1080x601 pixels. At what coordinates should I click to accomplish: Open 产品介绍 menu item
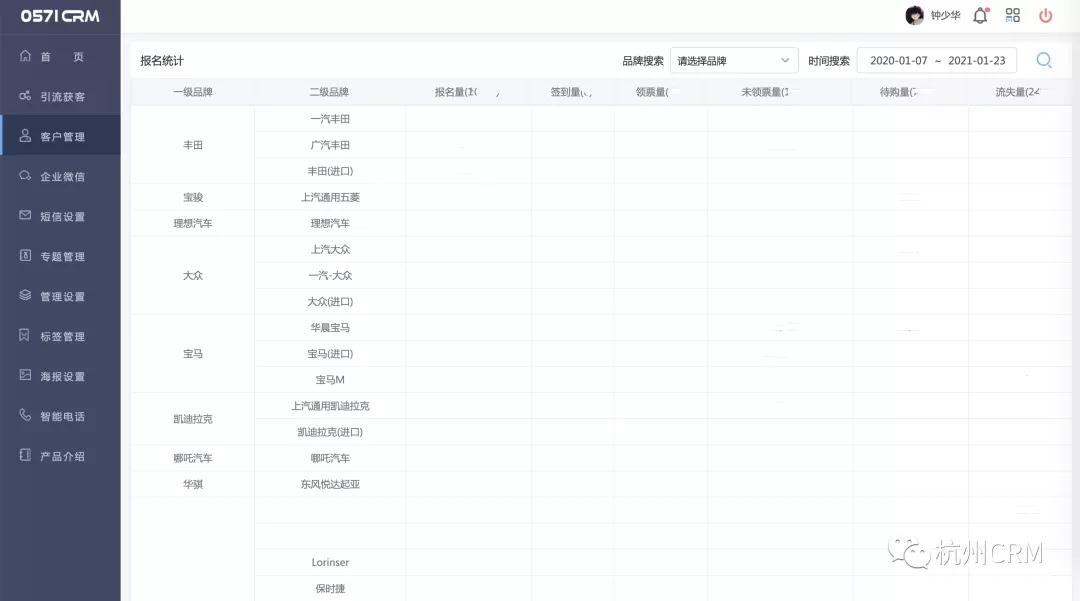coord(61,456)
